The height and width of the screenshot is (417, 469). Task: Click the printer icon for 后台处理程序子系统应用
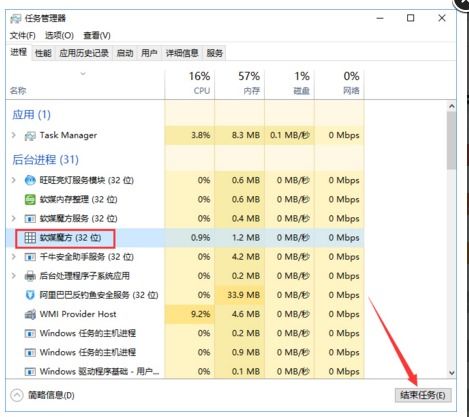click(x=30, y=276)
